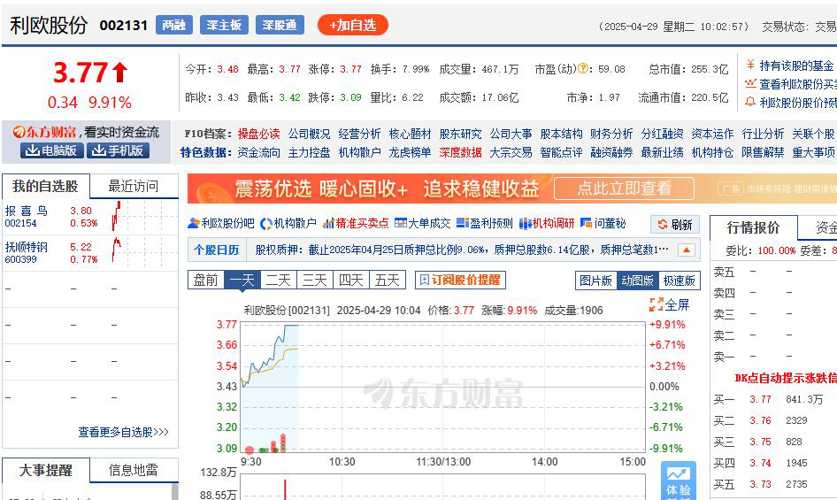The height and width of the screenshot is (500, 837).
Task: Open the 龙虎榜单 link
Action: coord(410,153)
